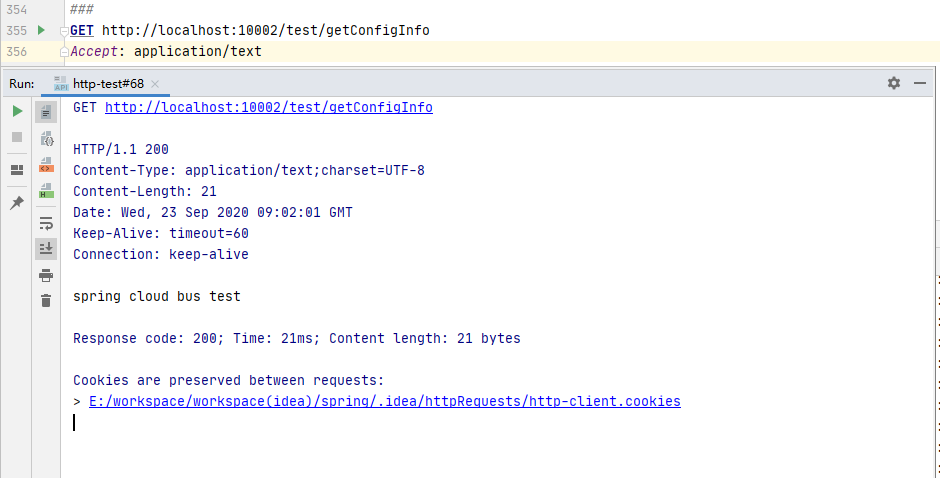Open Run panel gear settings menu

(x=894, y=83)
